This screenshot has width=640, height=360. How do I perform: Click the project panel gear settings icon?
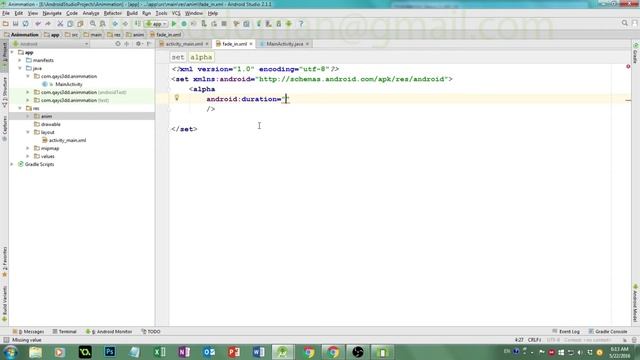tap(138, 44)
